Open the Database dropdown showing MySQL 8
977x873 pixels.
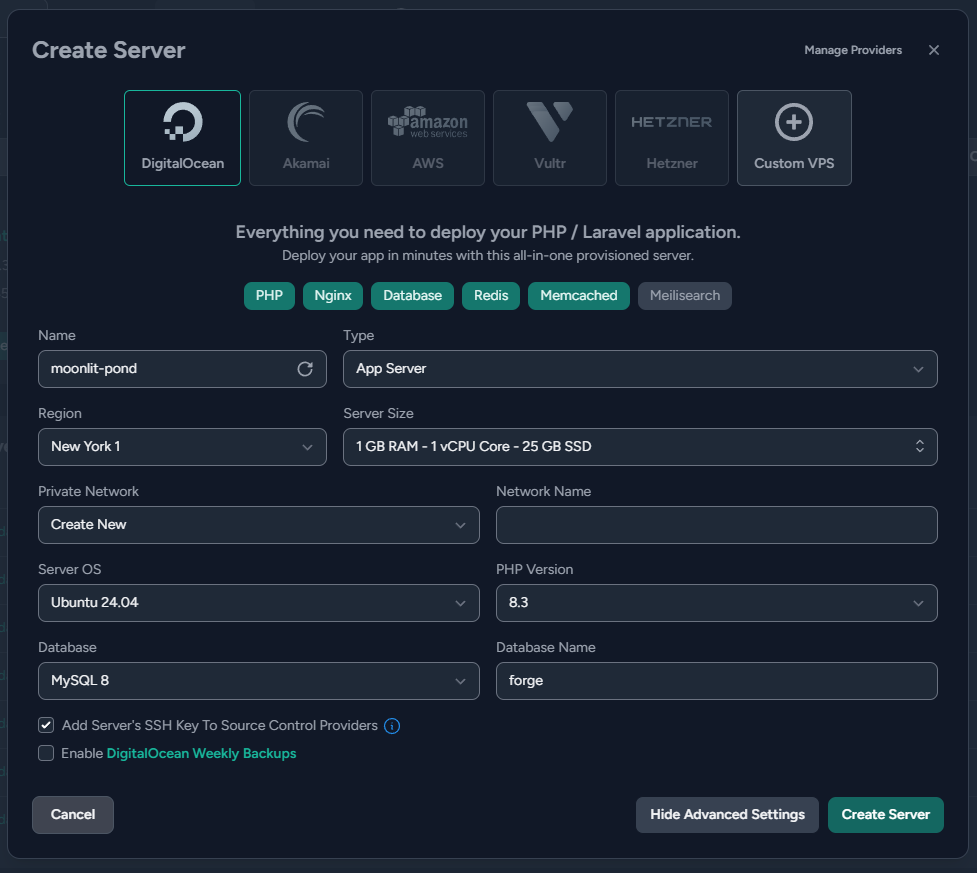coord(259,680)
